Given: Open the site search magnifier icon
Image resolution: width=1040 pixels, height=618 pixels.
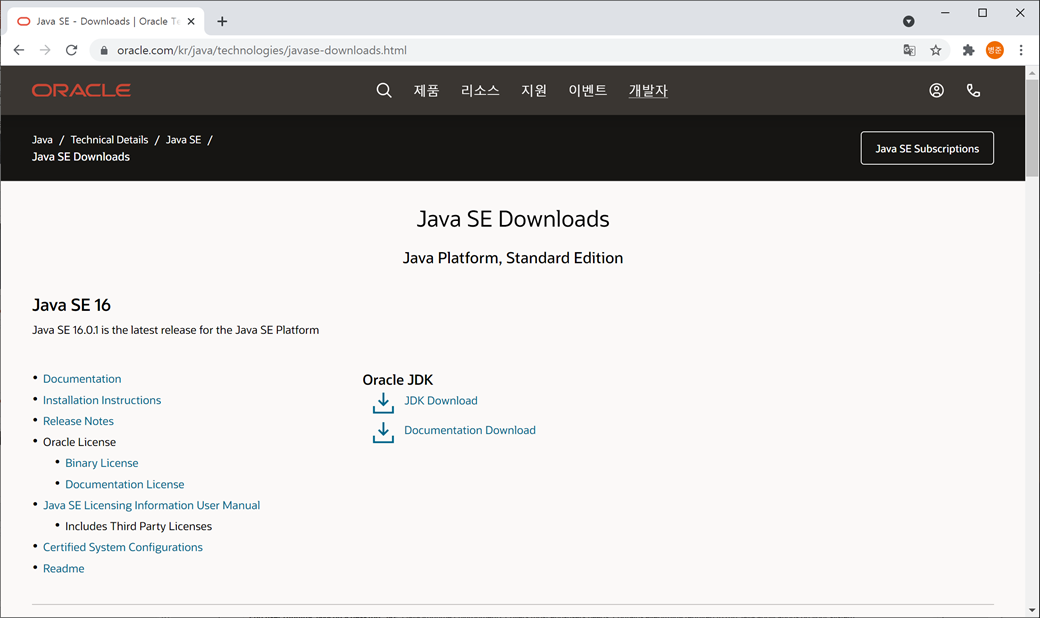Looking at the screenshot, I should click(384, 90).
